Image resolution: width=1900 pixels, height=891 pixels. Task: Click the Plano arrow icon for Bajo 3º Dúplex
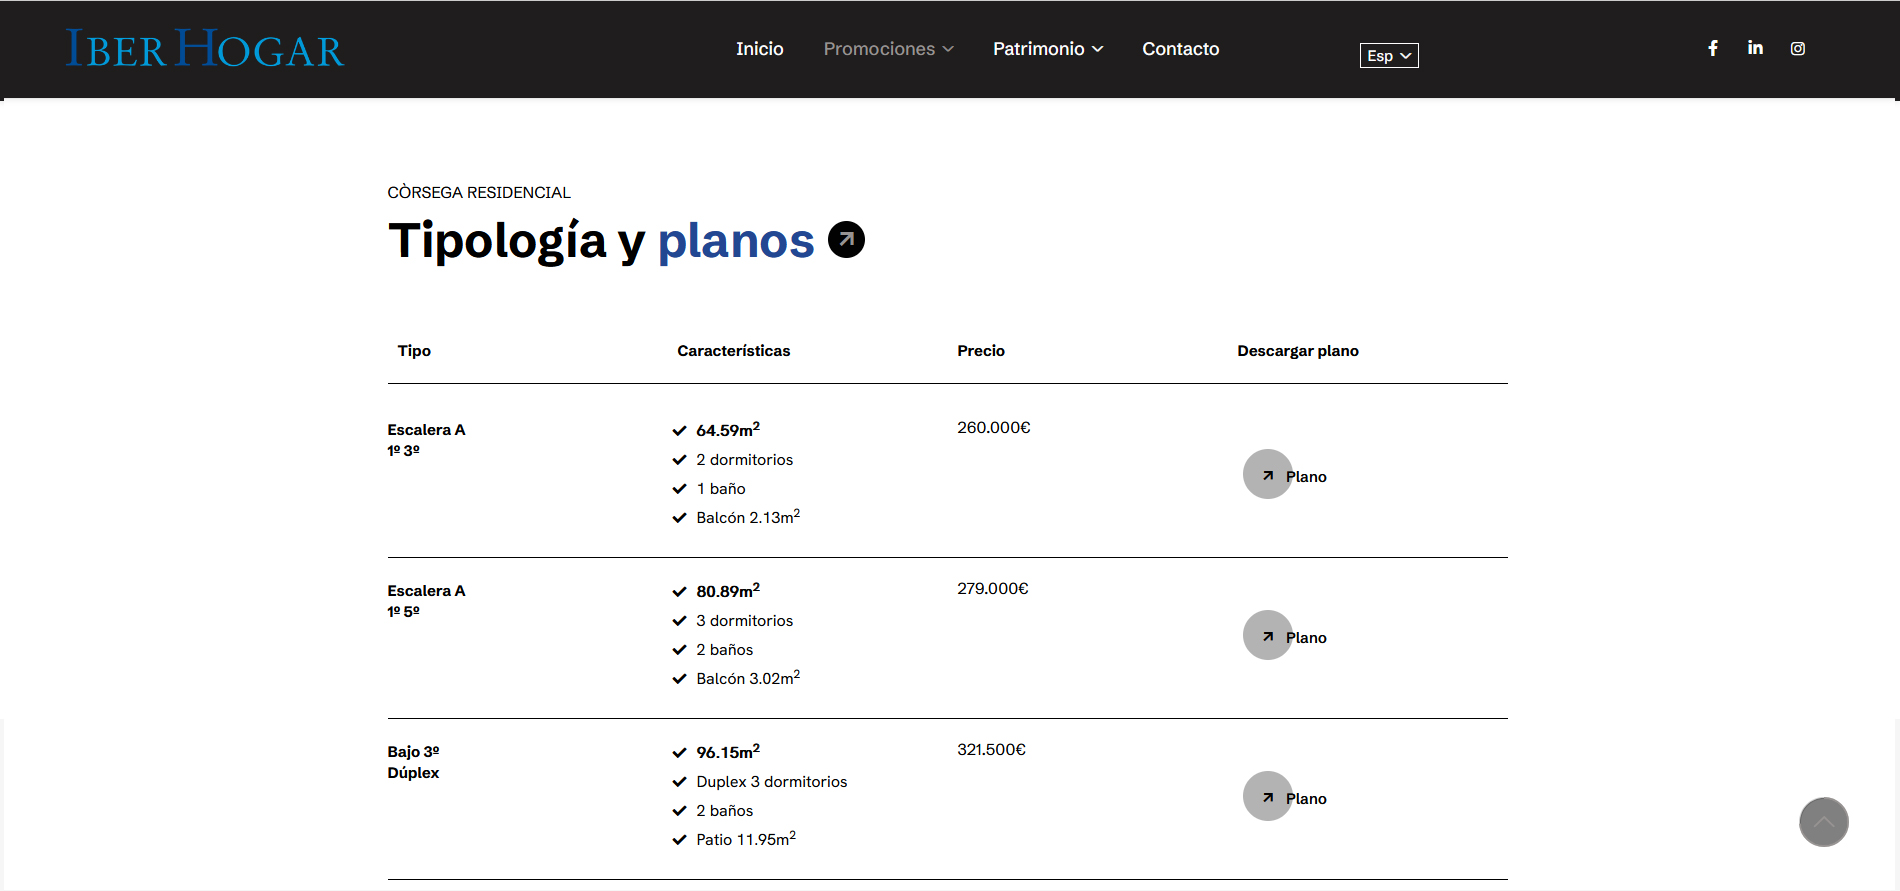coord(1268,797)
